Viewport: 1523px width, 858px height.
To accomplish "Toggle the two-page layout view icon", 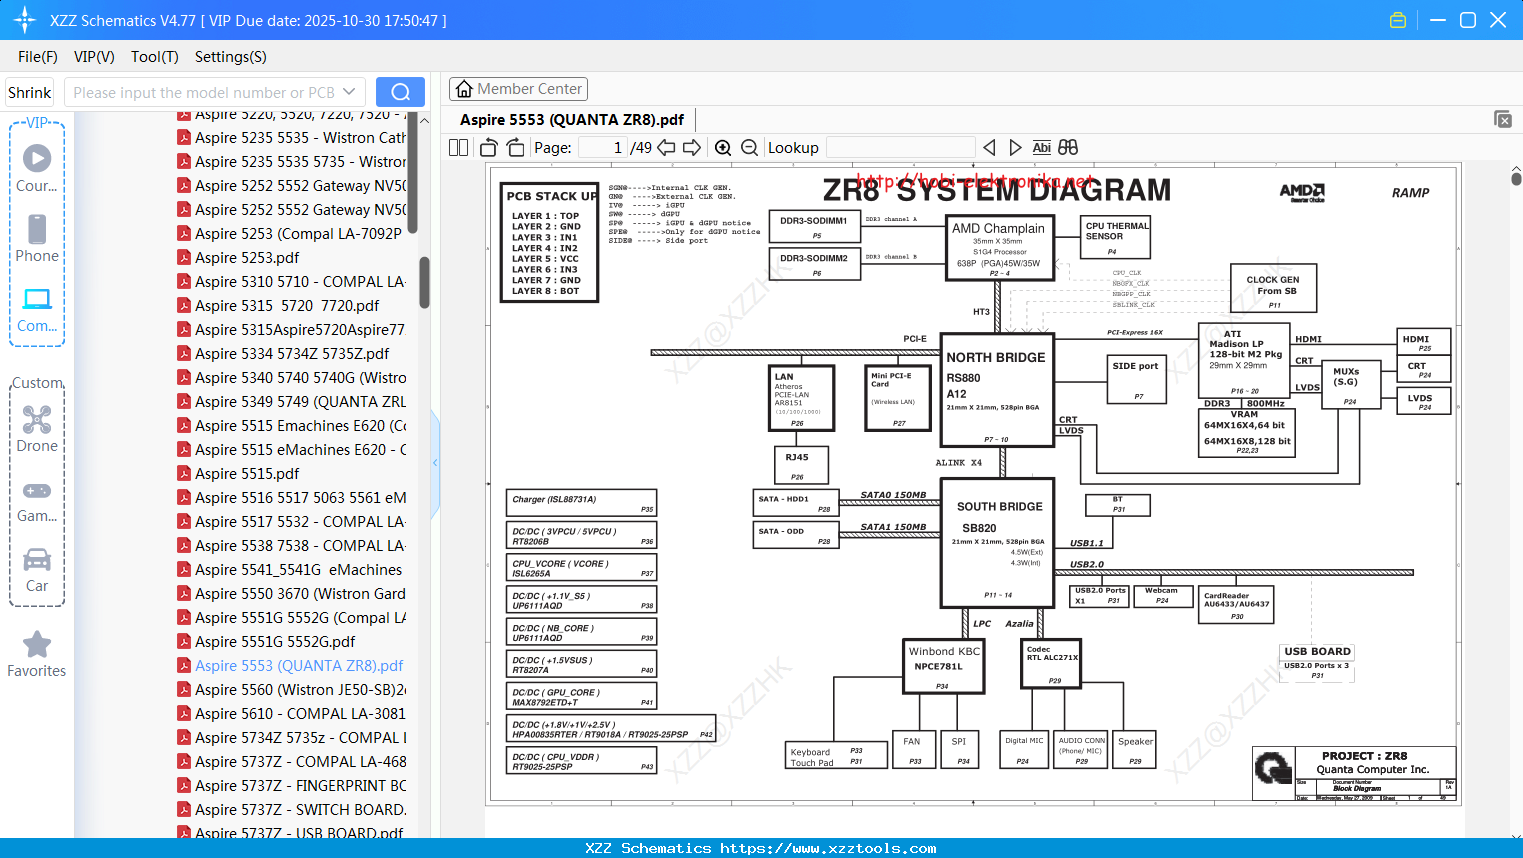I will 459,147.
